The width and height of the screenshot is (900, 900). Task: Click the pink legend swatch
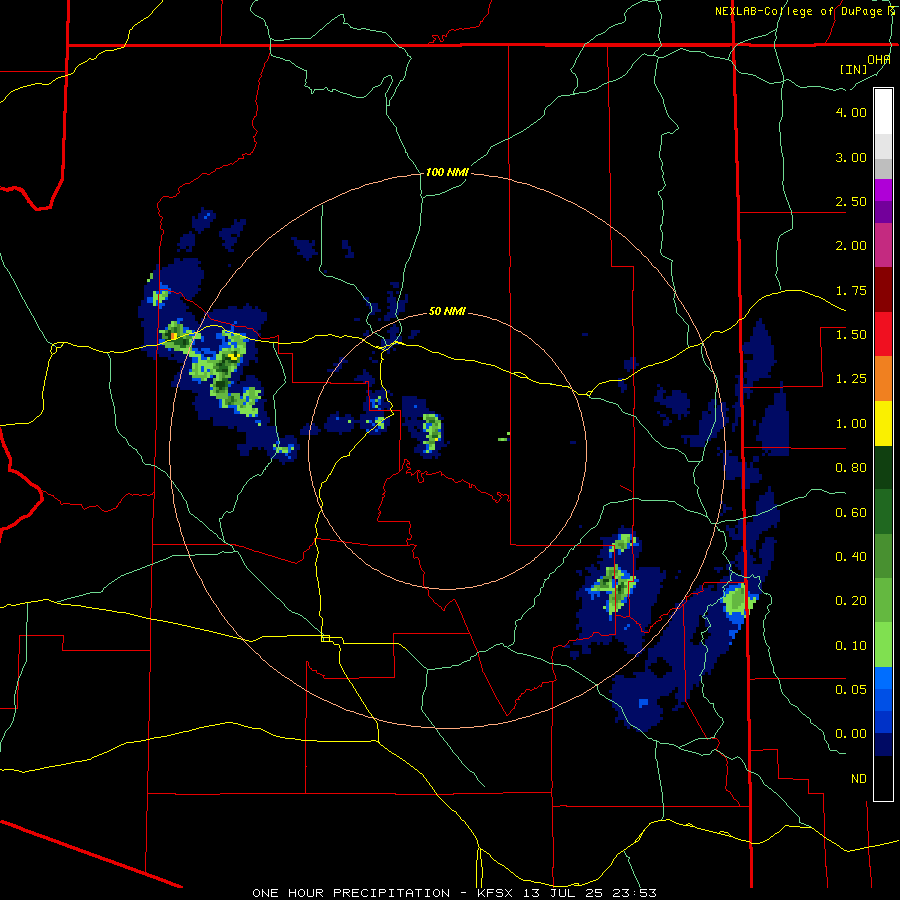pos(883,246)
